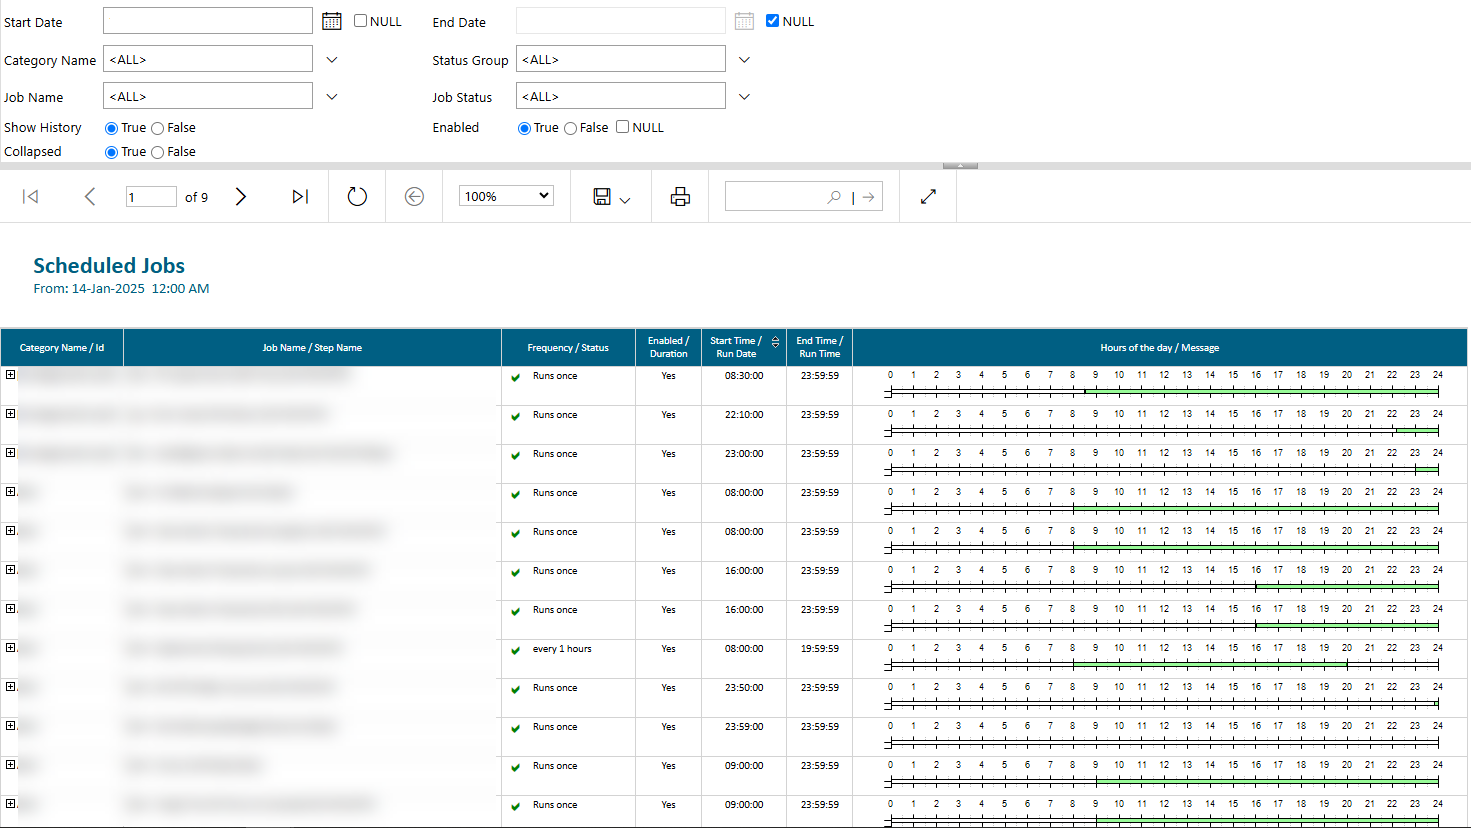The width and height of the screenshot is (1471, 828).
Task: Open the End Date calendar picker
Action: pyautogui.click(x=744, y=20)
